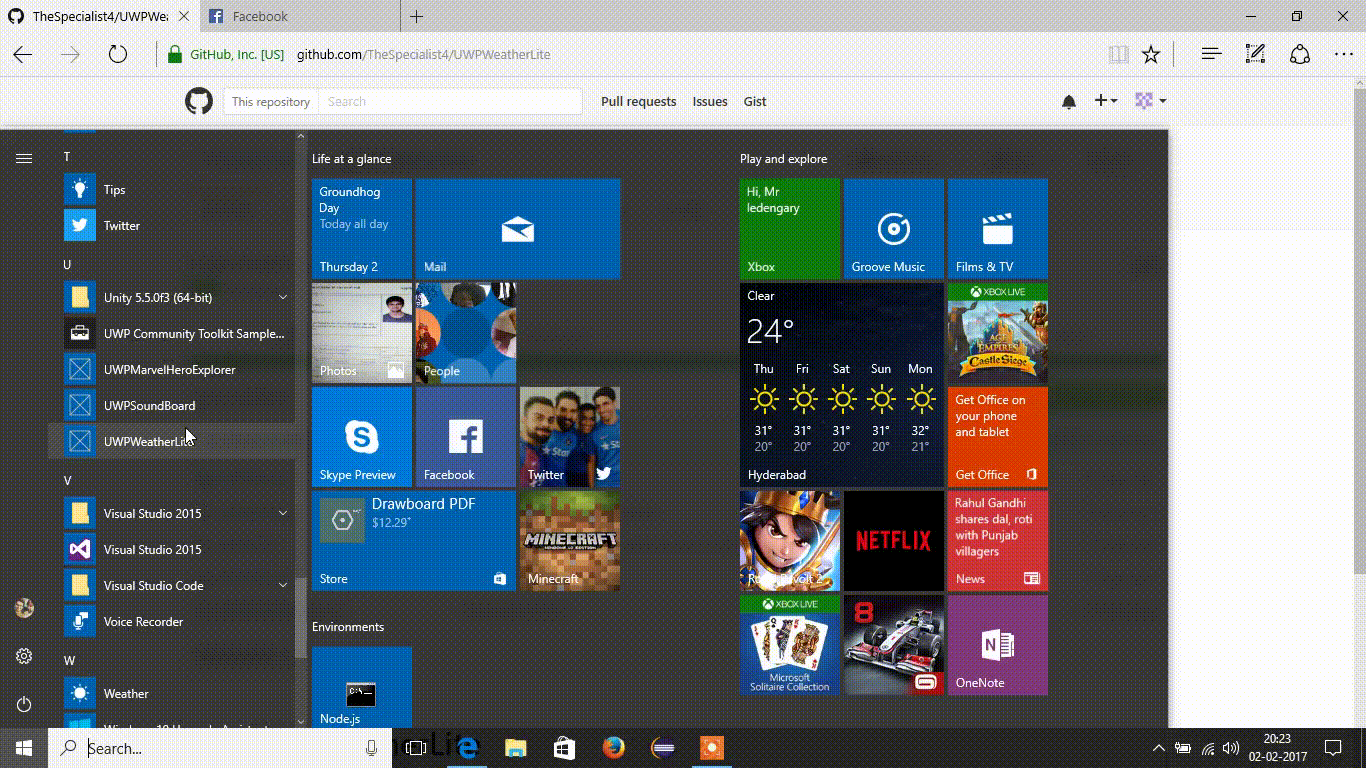Open Windows Store from the taskbar
The width and height of the screenshot is (1366, 768).
click(x=564, y=748)
